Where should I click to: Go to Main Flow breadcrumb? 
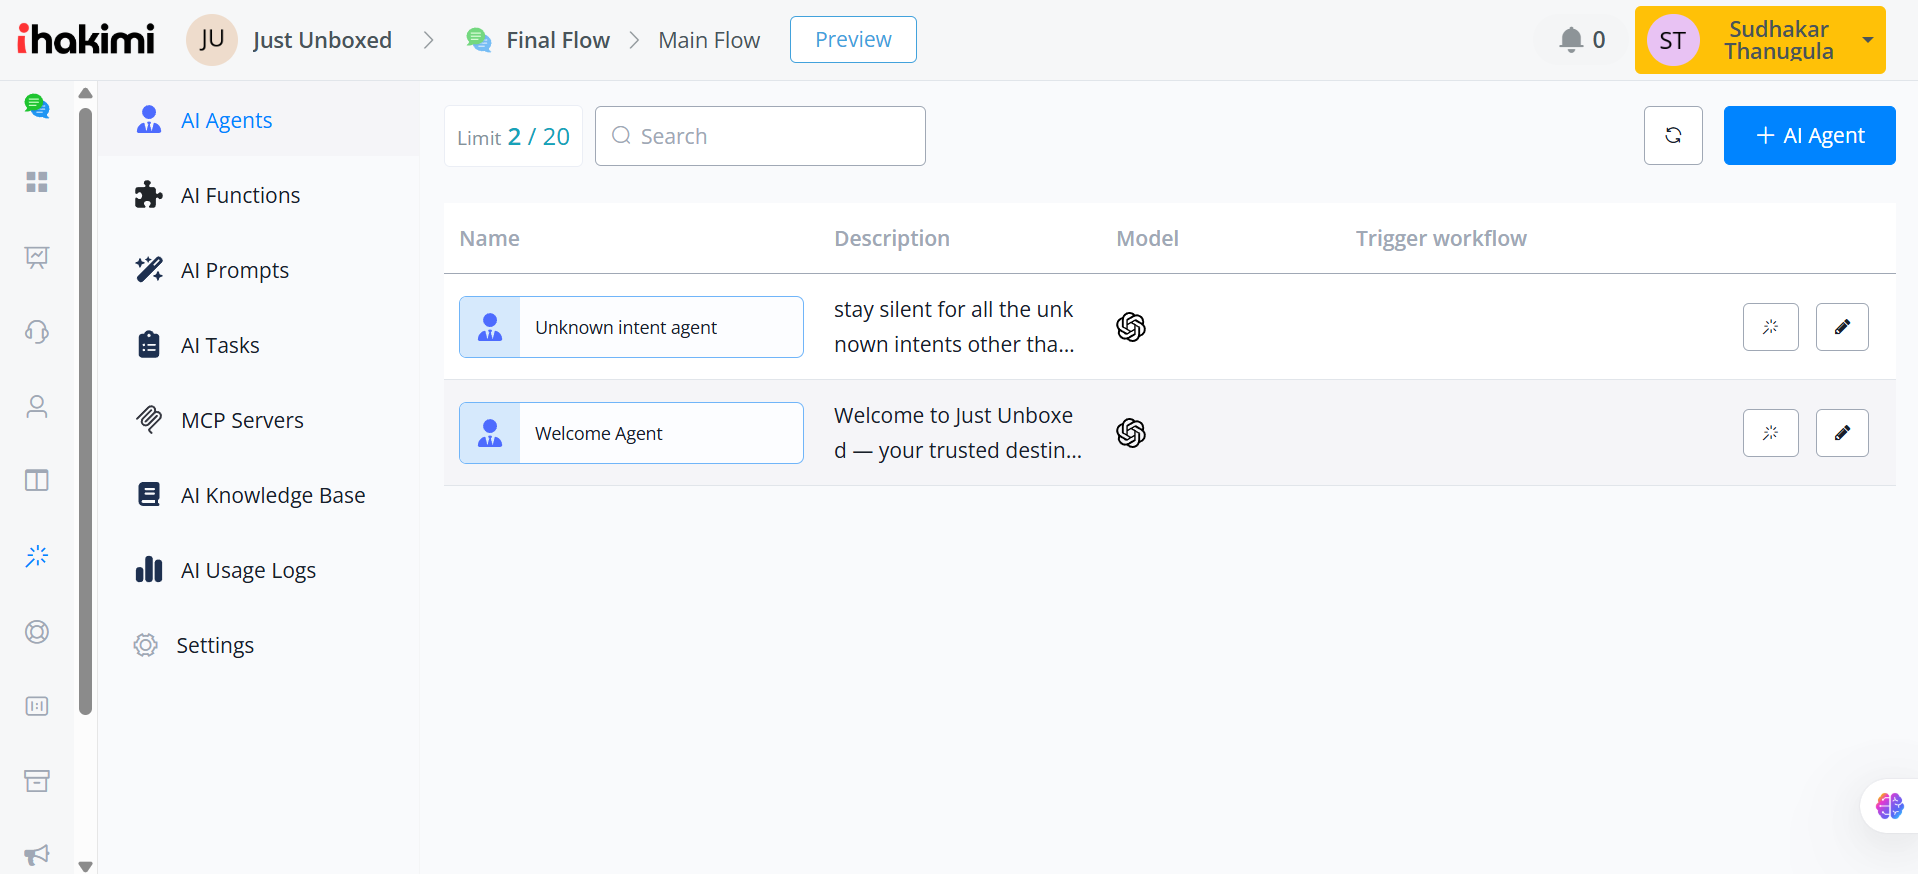coord(709,40)
